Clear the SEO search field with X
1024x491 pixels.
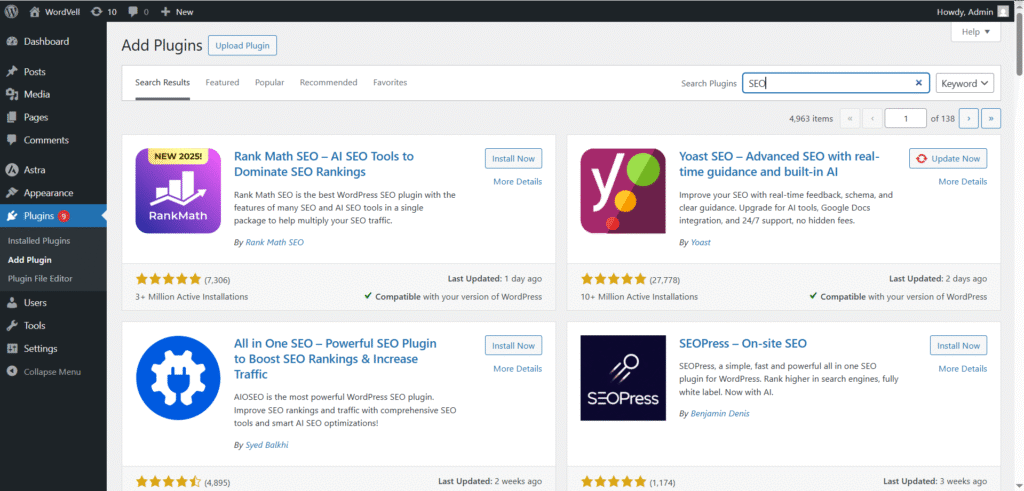click(918, 83)
